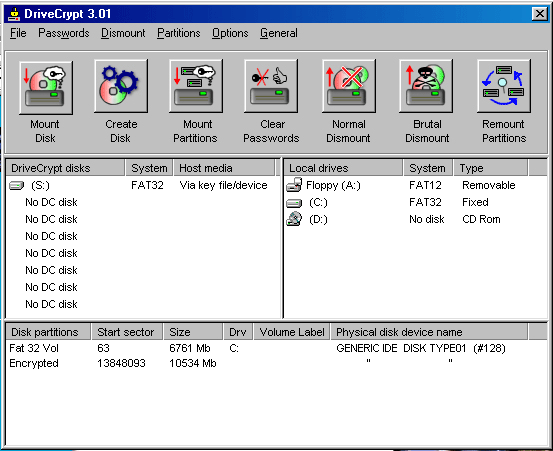Select the Floppy (A:) row text
The width and height of the screenshot is (553, 451).
[x=333, y=185]
